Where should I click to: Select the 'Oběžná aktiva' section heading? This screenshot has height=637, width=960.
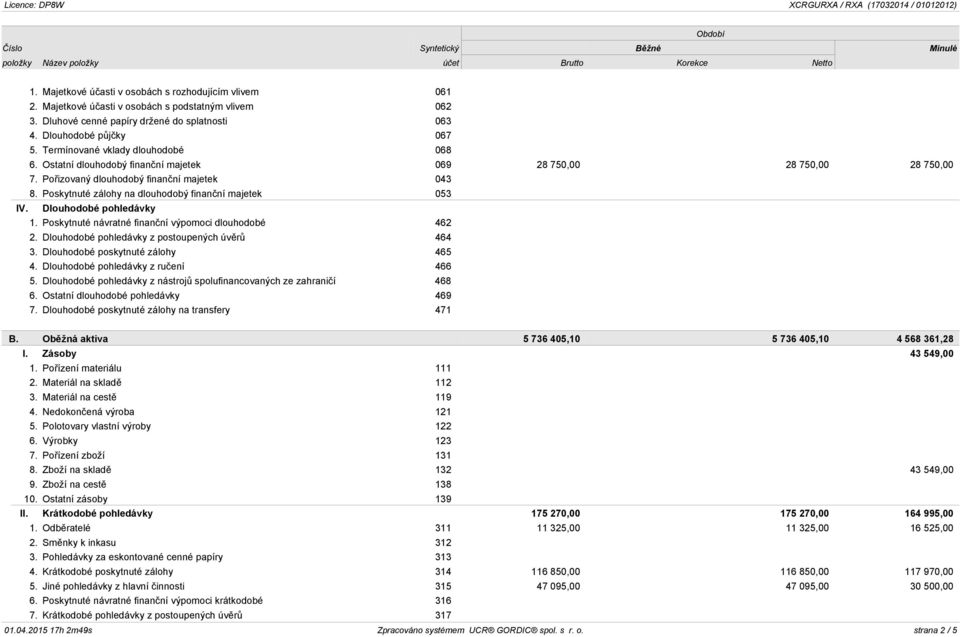coord(75,339)
